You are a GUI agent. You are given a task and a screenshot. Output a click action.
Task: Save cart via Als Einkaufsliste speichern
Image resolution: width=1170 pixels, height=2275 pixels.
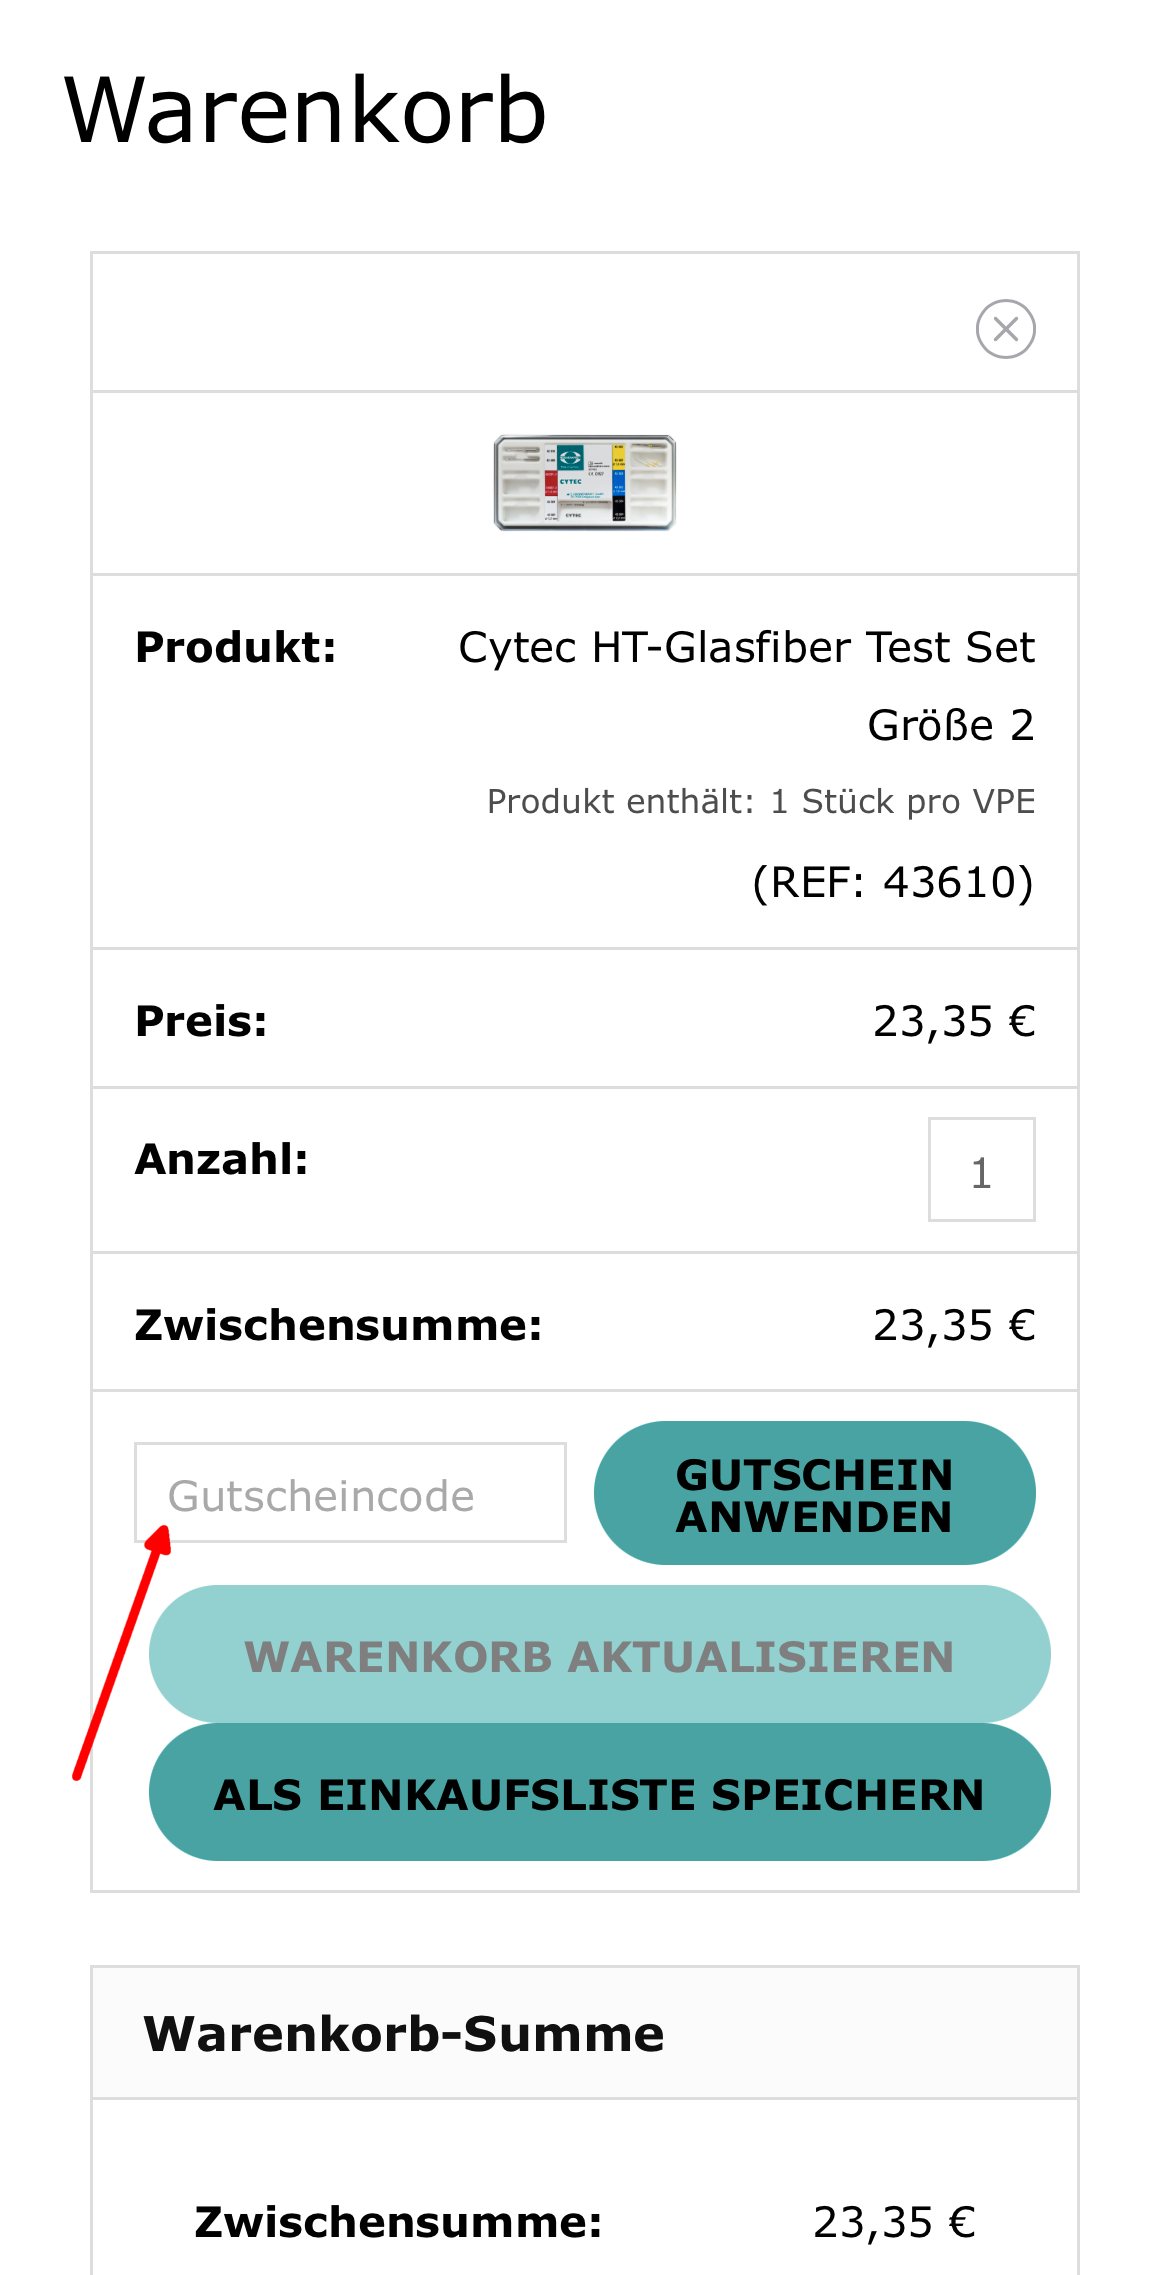pyautogui.click(x=599, y=1793)
